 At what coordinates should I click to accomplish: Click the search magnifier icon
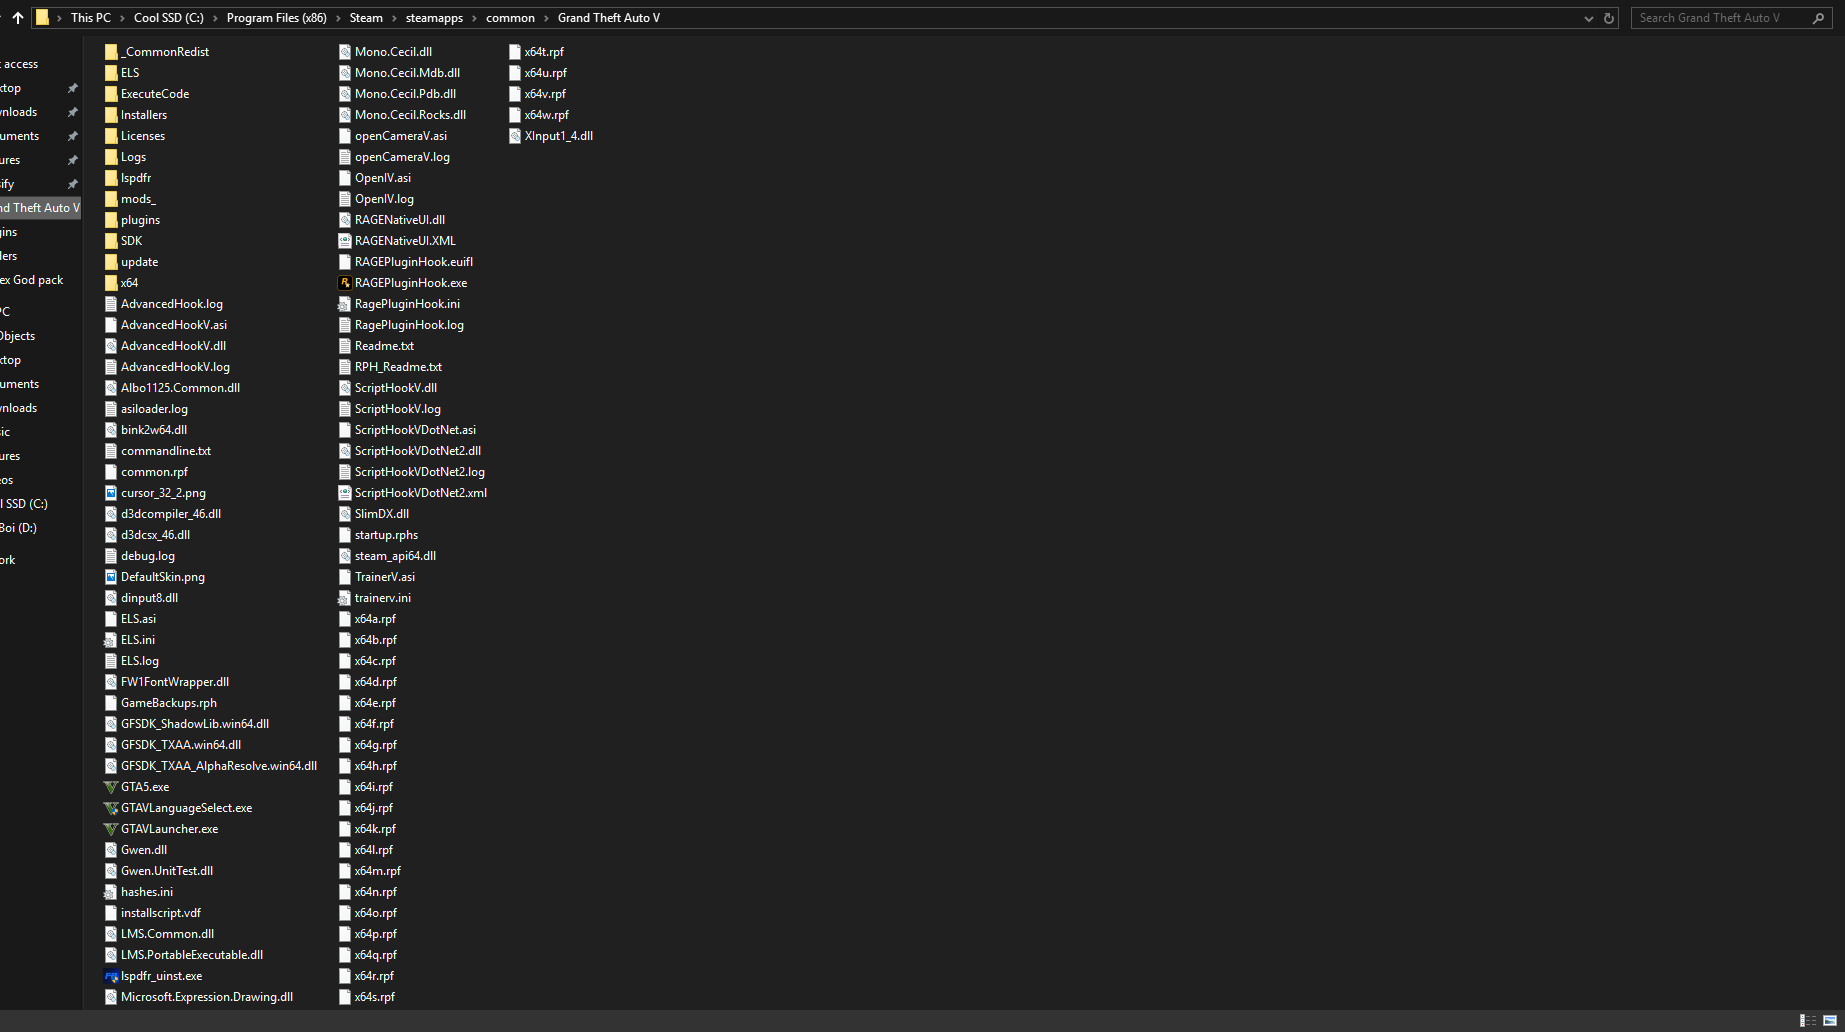[x=1818, y=18]
